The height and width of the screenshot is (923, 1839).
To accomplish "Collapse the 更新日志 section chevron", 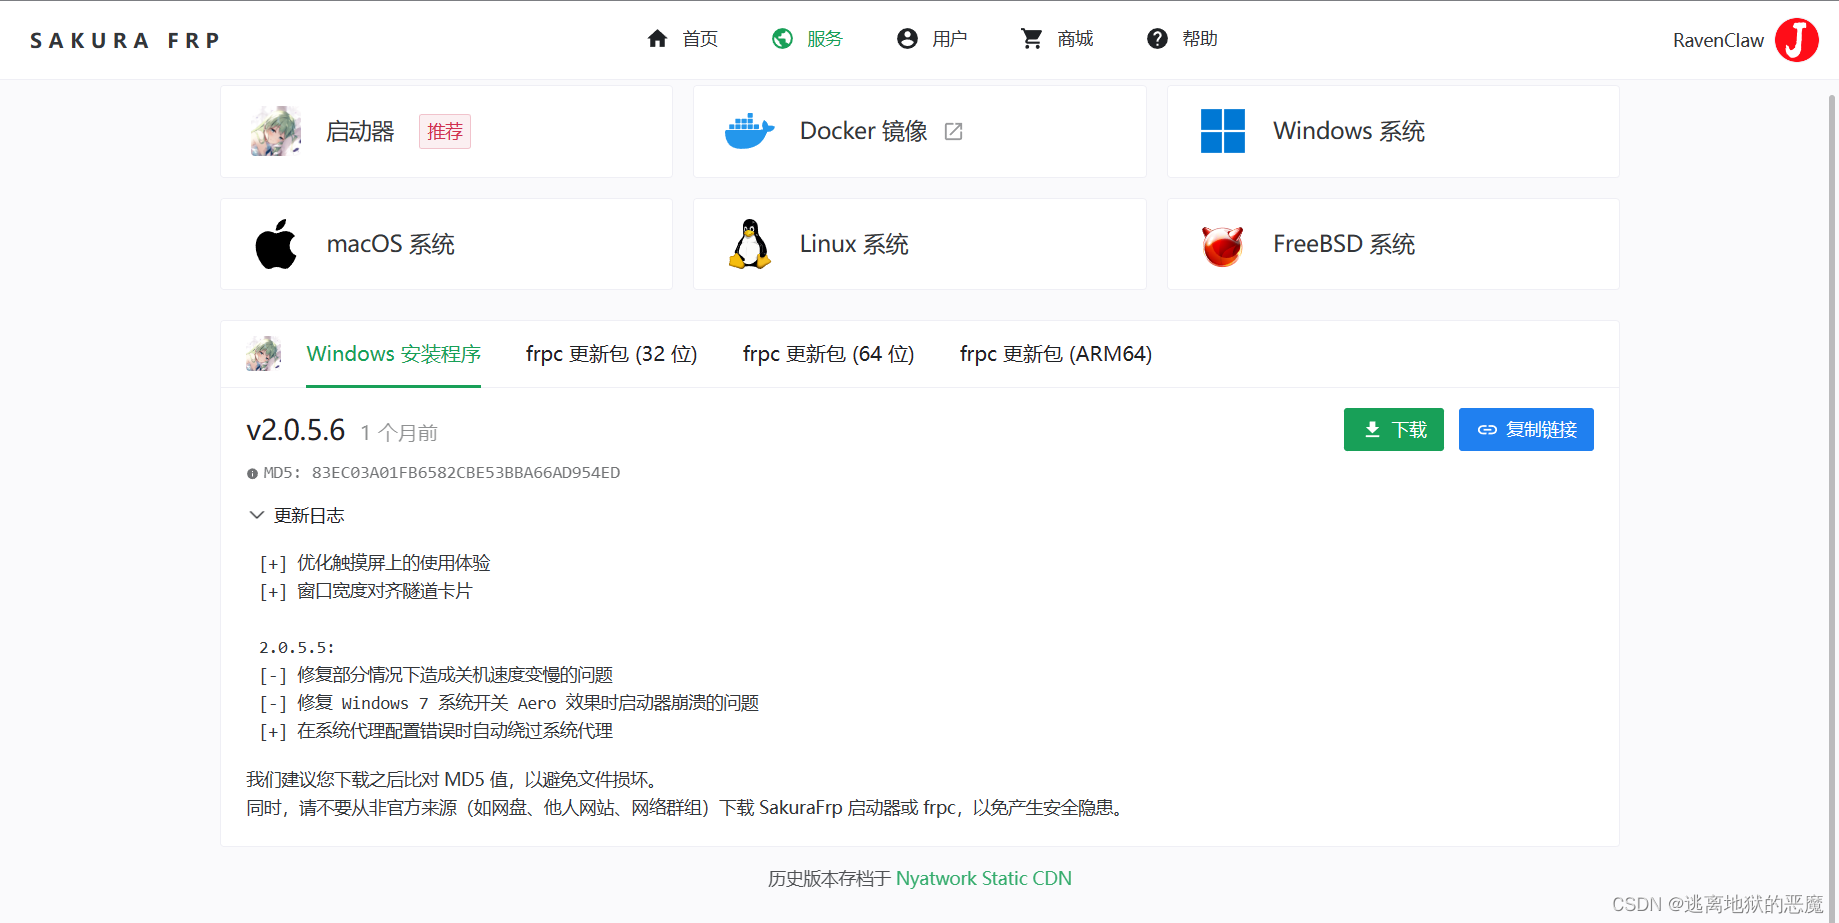I will pos(257,515).
